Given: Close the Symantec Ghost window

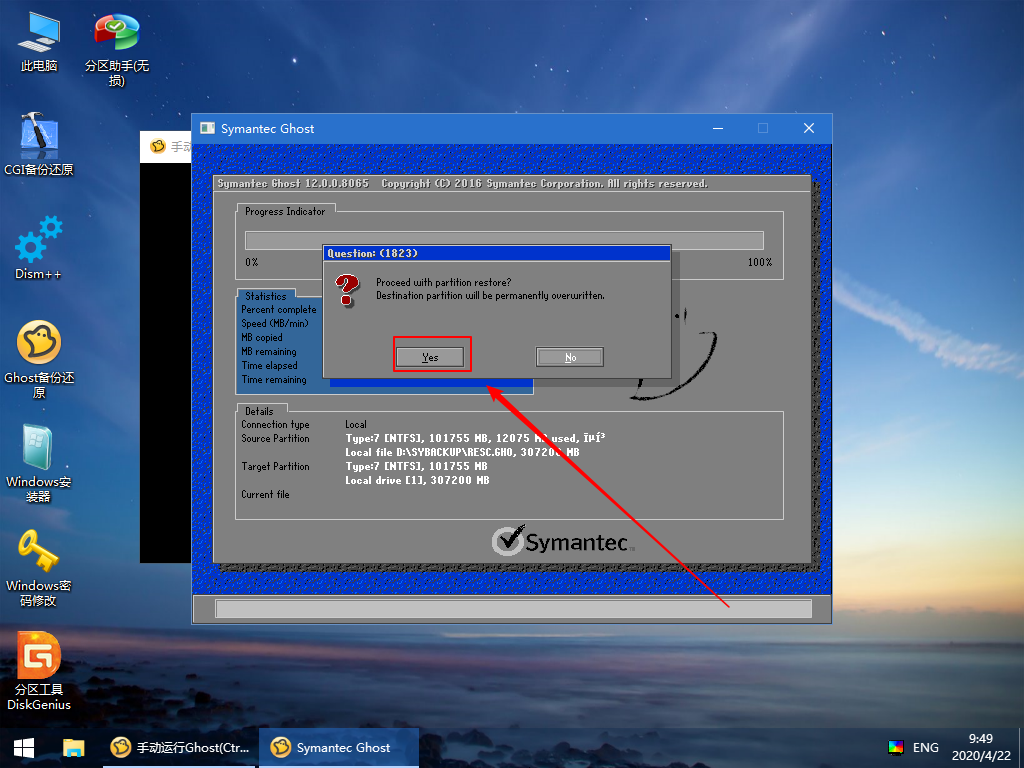Looking at the screenshot, I should 808,129.
